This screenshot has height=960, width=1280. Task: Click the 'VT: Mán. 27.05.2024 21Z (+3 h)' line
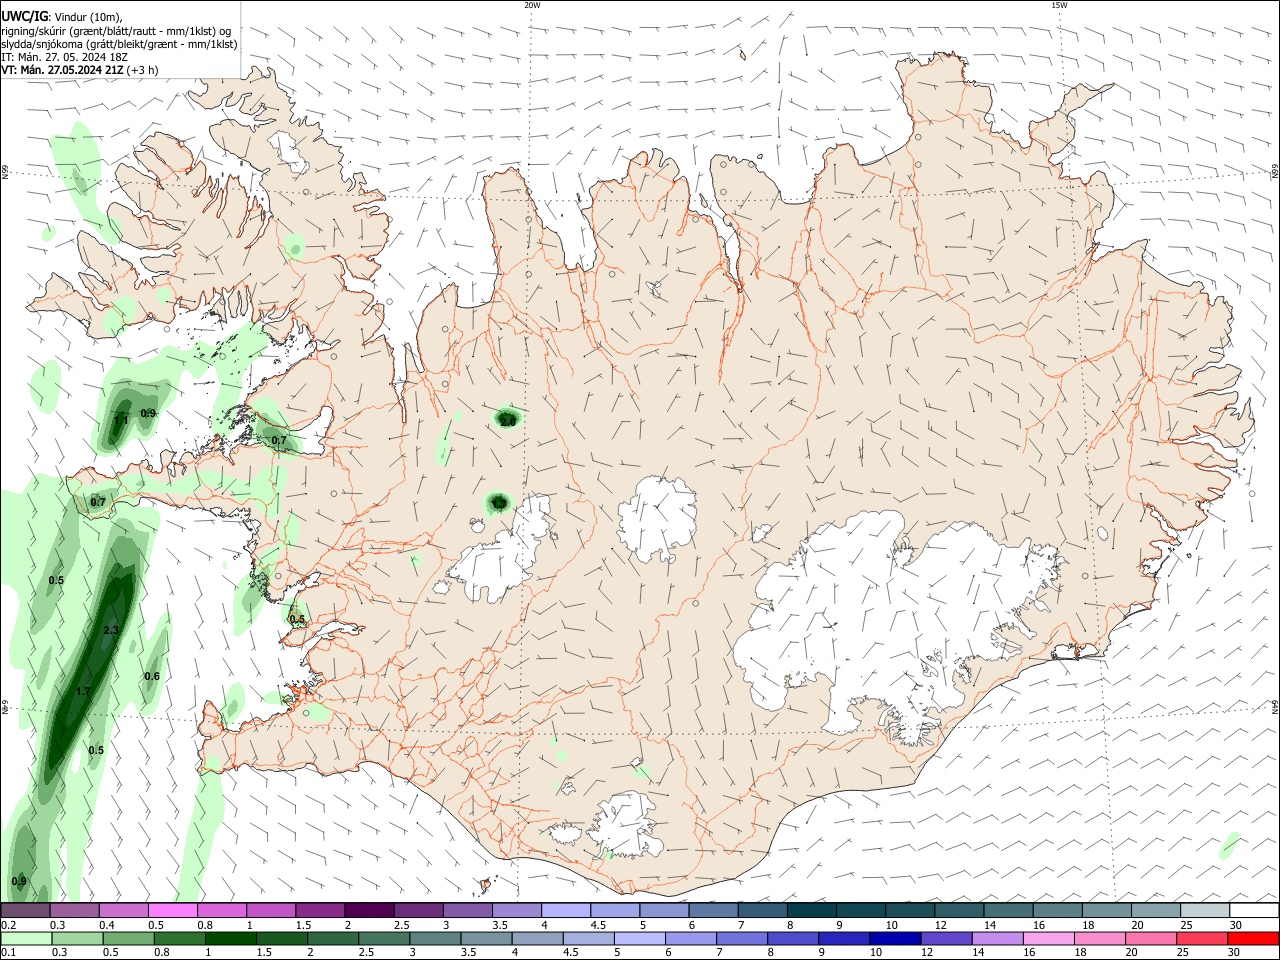(79, 70)
